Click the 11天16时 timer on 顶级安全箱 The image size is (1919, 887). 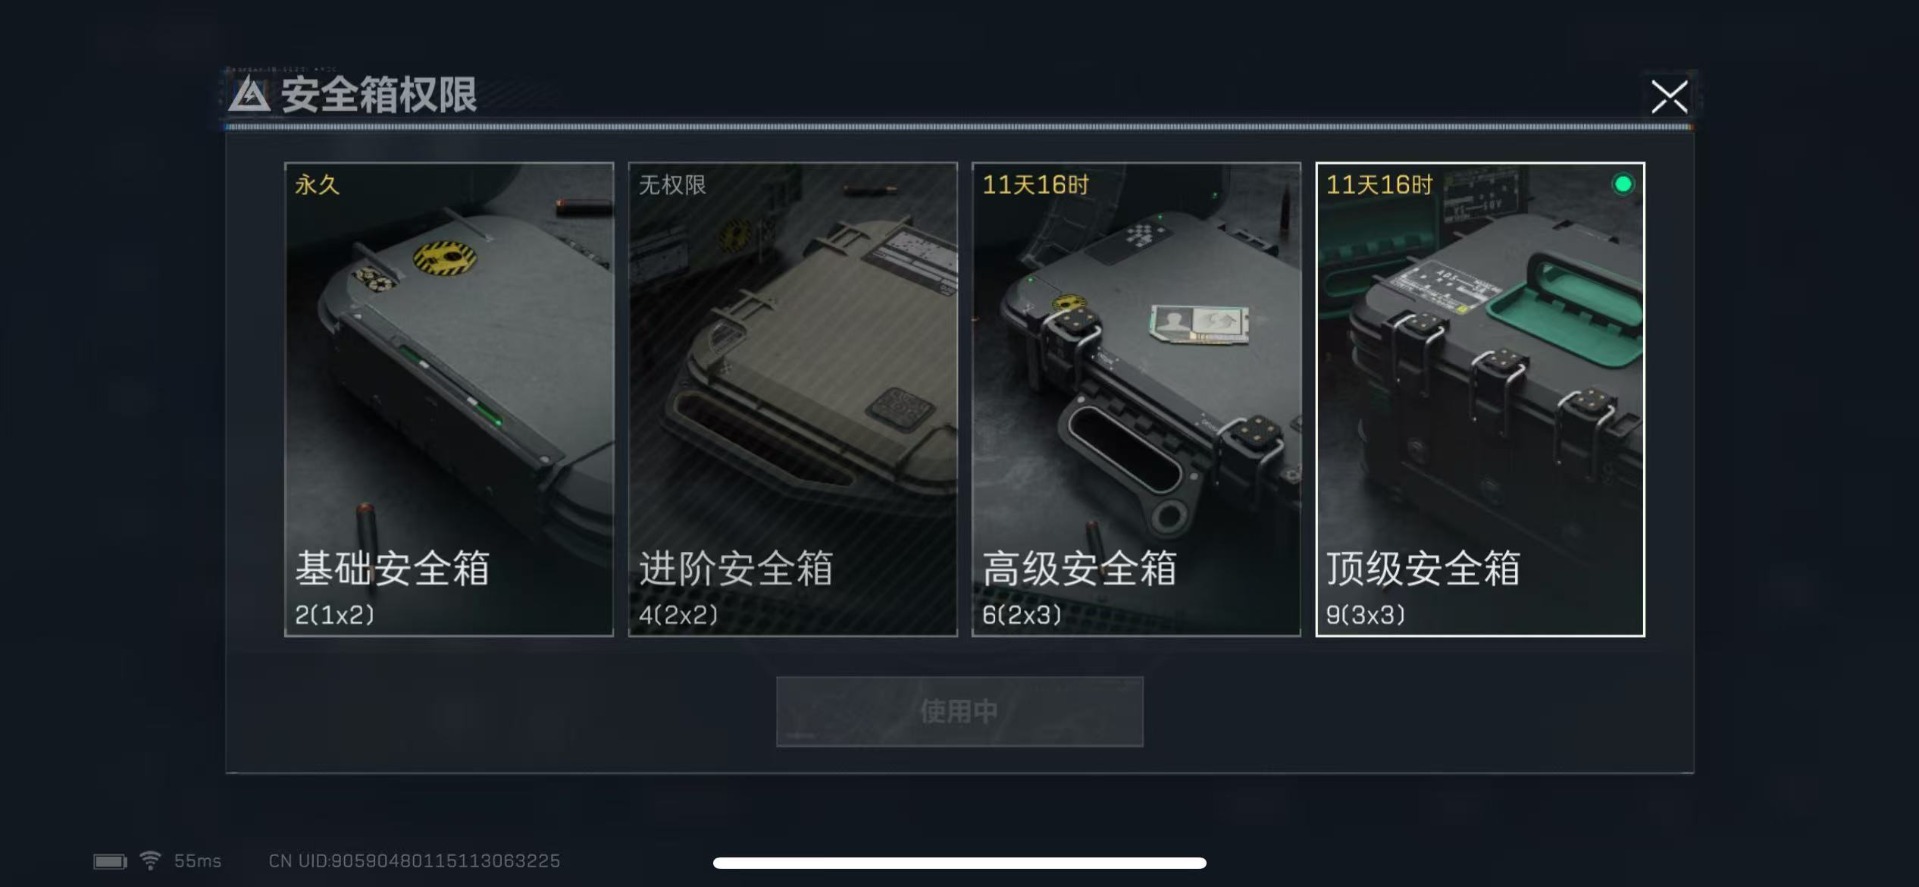pyautogui.click(x=1380, y=185)
